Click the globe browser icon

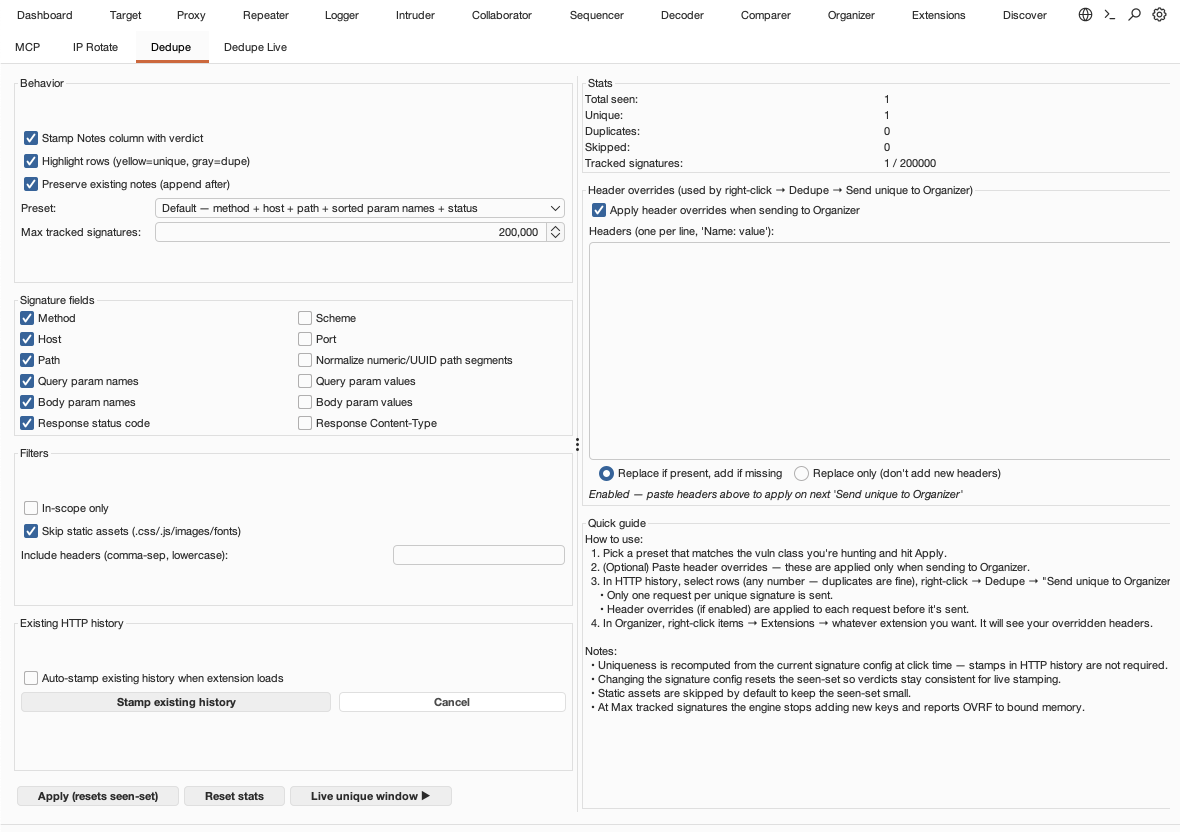pyautogui.click(x=1085, y=15)
